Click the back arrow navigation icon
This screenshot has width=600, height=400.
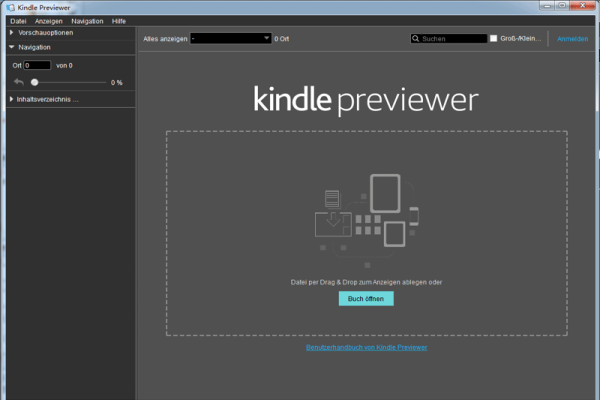(x=19, y=82)
